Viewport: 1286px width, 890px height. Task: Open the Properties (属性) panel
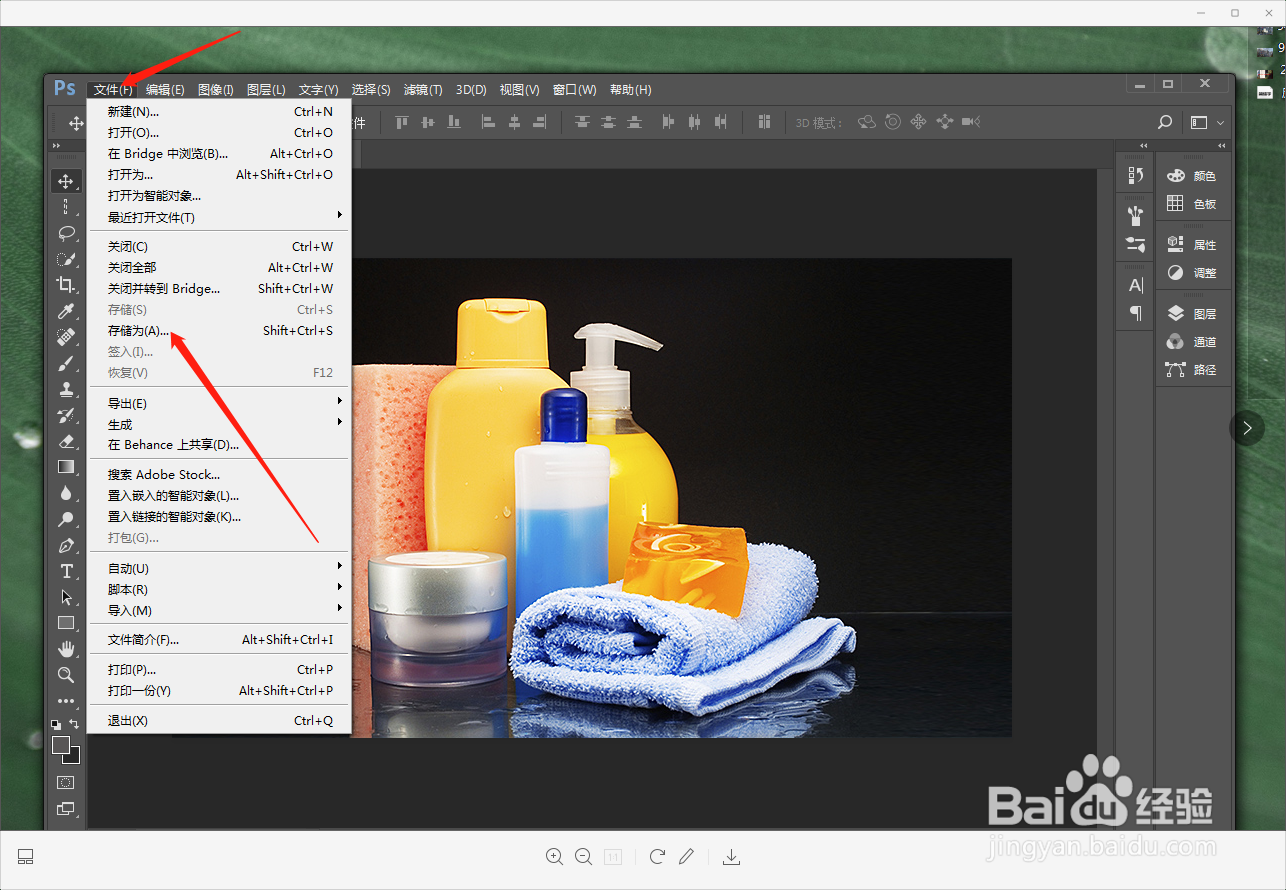click(1192, 245)
